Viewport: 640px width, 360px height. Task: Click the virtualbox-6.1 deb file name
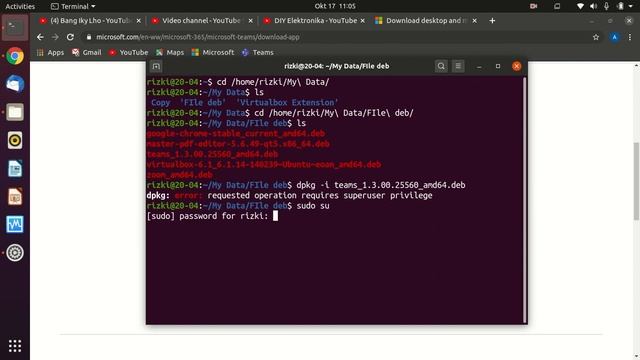[264, 164]
